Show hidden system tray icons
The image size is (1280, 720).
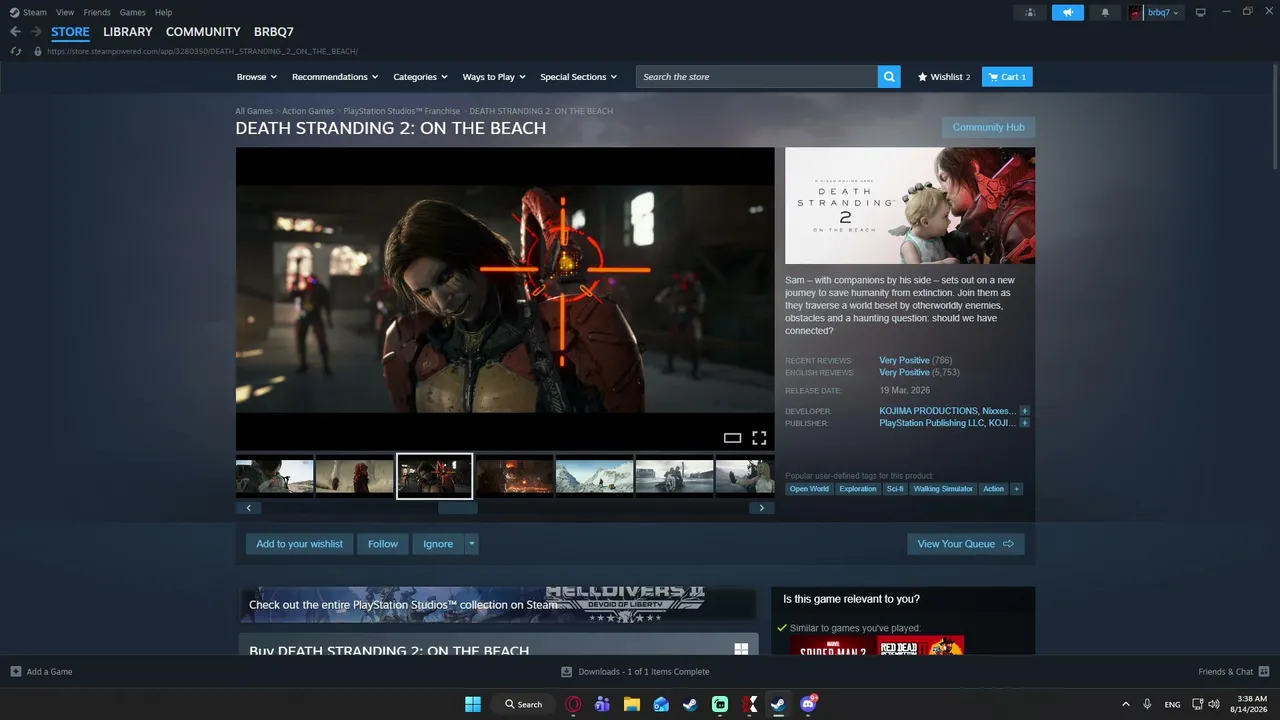point(1125,704)
